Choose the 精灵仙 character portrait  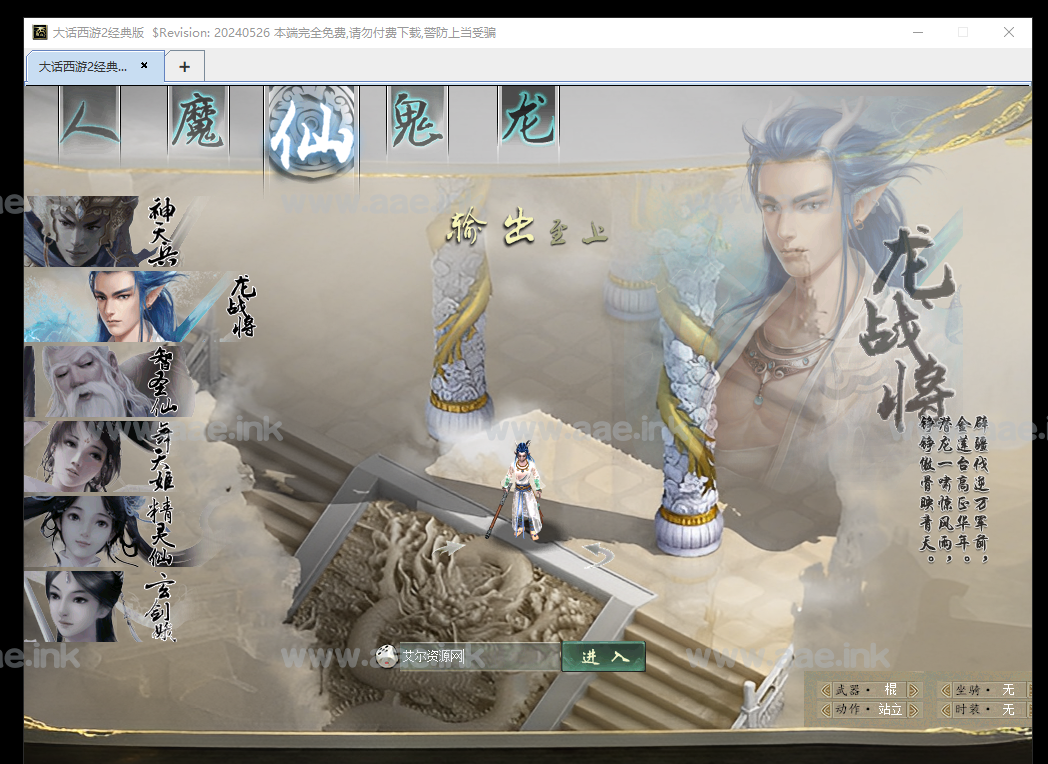coord(80,531)
